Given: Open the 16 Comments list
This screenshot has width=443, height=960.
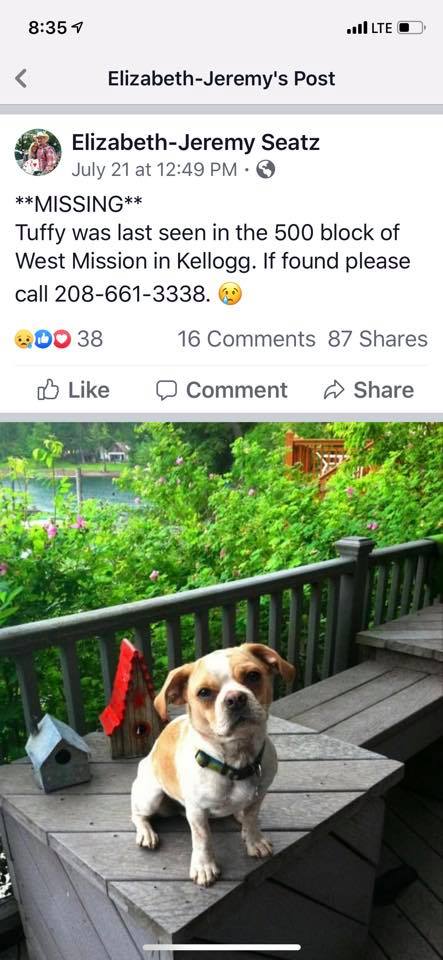Looking at the screenshot, I should (x=246, y=339).
